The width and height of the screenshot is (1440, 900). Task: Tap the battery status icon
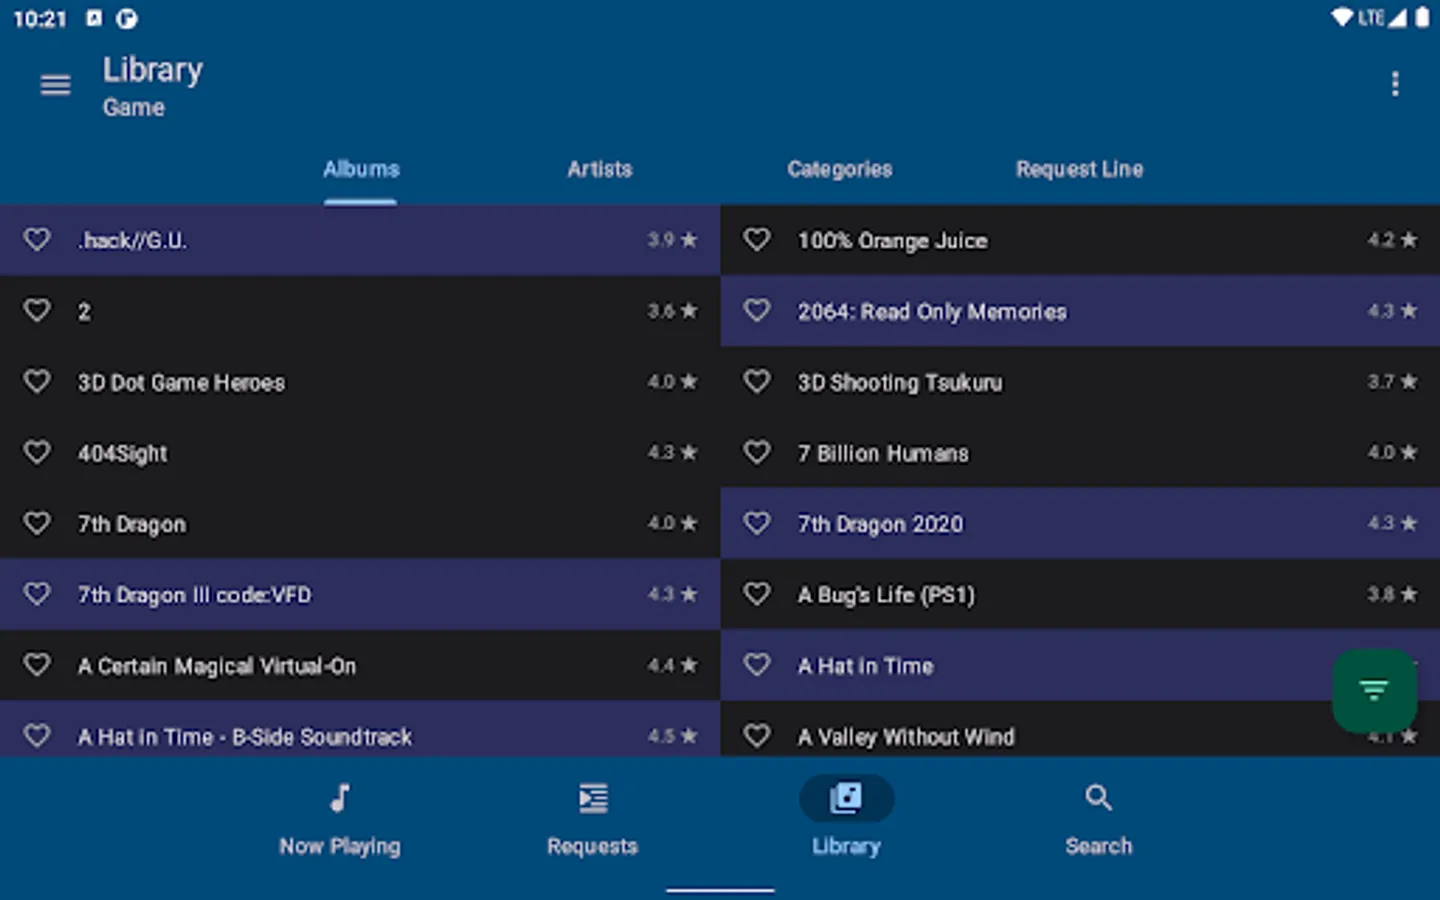[x=1422, y=18]
